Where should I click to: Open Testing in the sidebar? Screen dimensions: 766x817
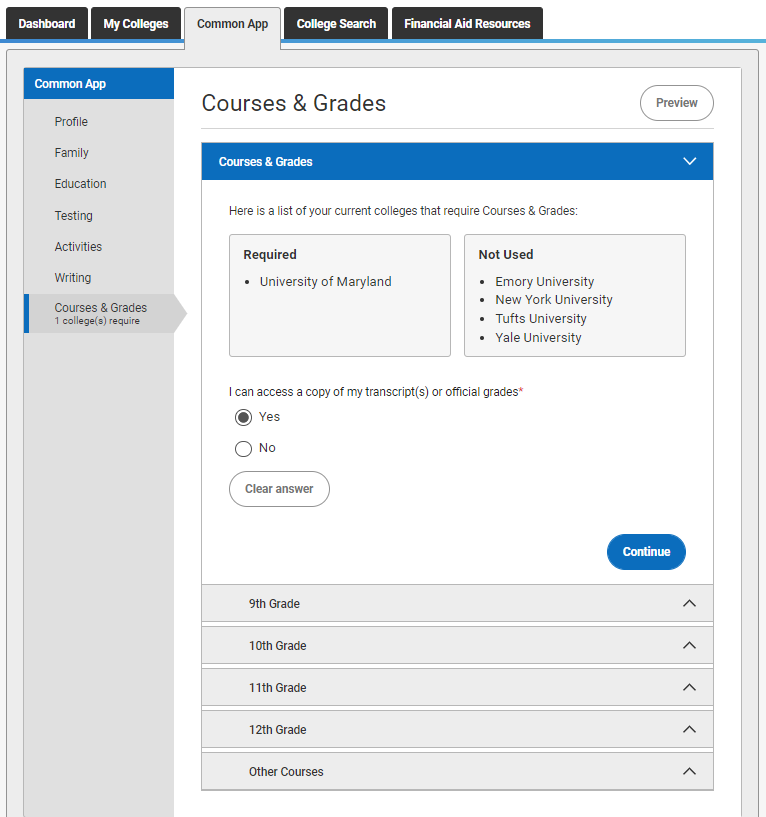pos(73,215)
